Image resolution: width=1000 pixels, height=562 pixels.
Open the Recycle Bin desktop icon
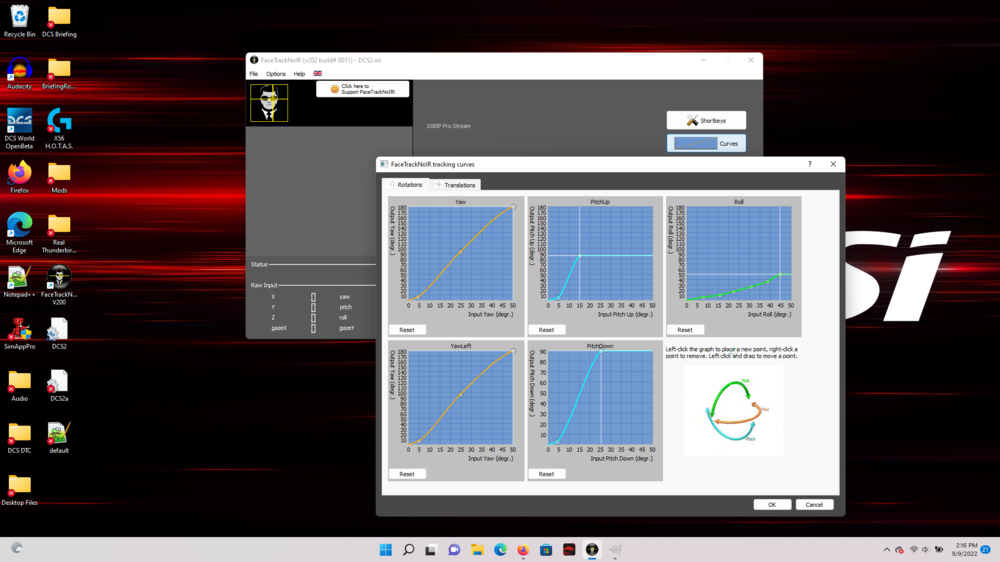click(x=20, y=20)
